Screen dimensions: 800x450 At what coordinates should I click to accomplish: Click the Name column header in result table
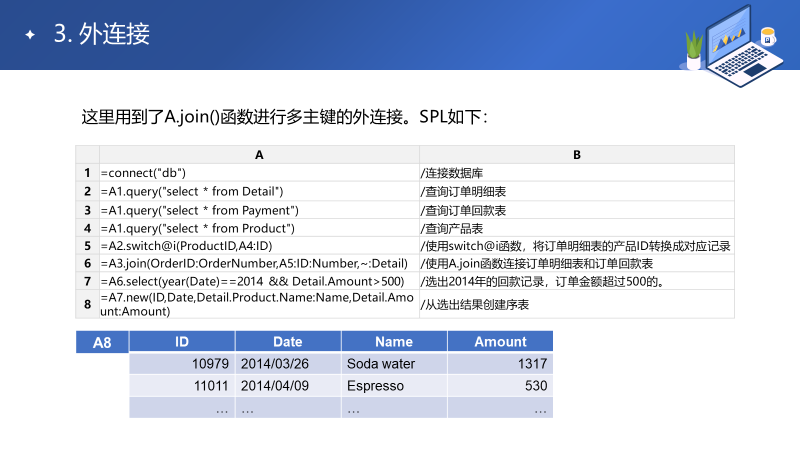[394, 341]
